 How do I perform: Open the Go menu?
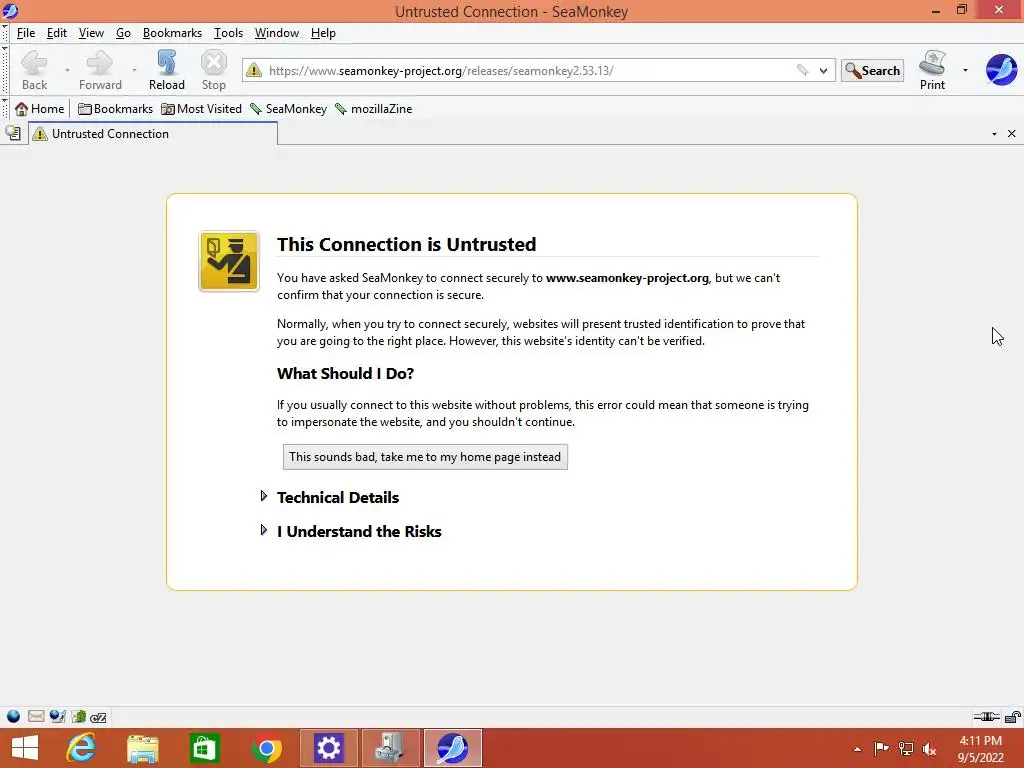123,33
